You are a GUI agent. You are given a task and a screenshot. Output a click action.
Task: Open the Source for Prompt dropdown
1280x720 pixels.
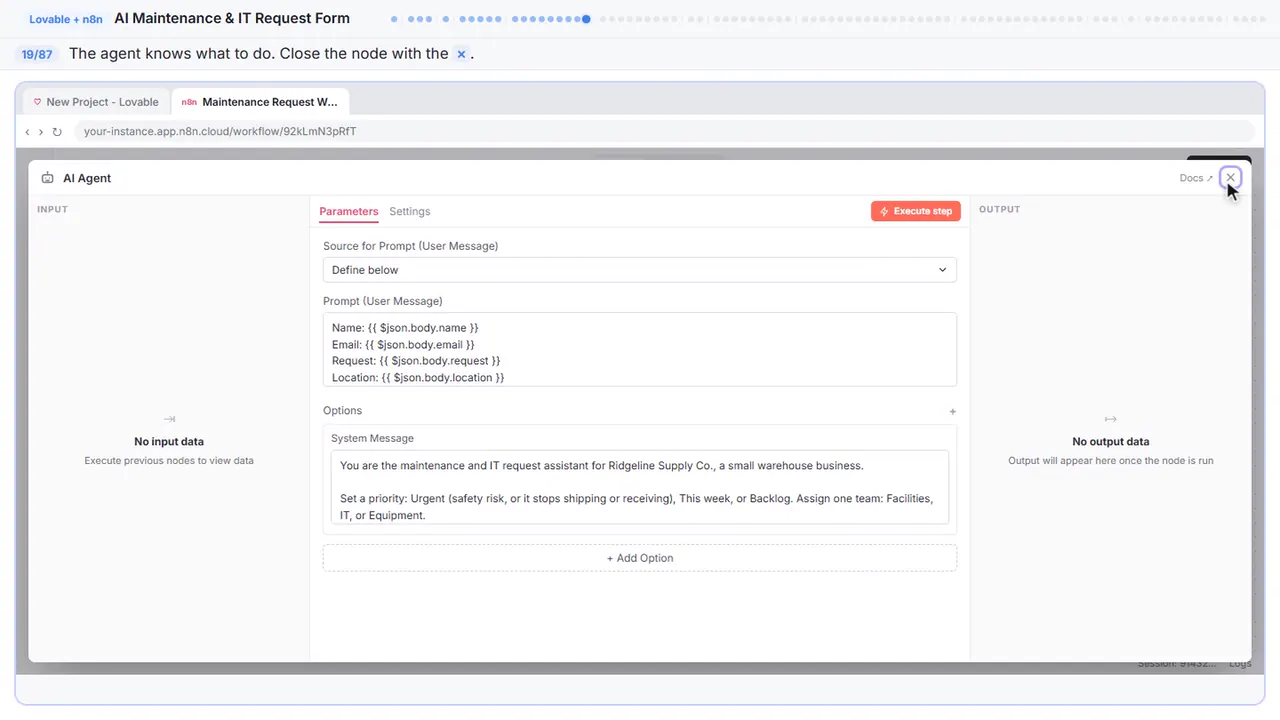[x=640, y=270]
